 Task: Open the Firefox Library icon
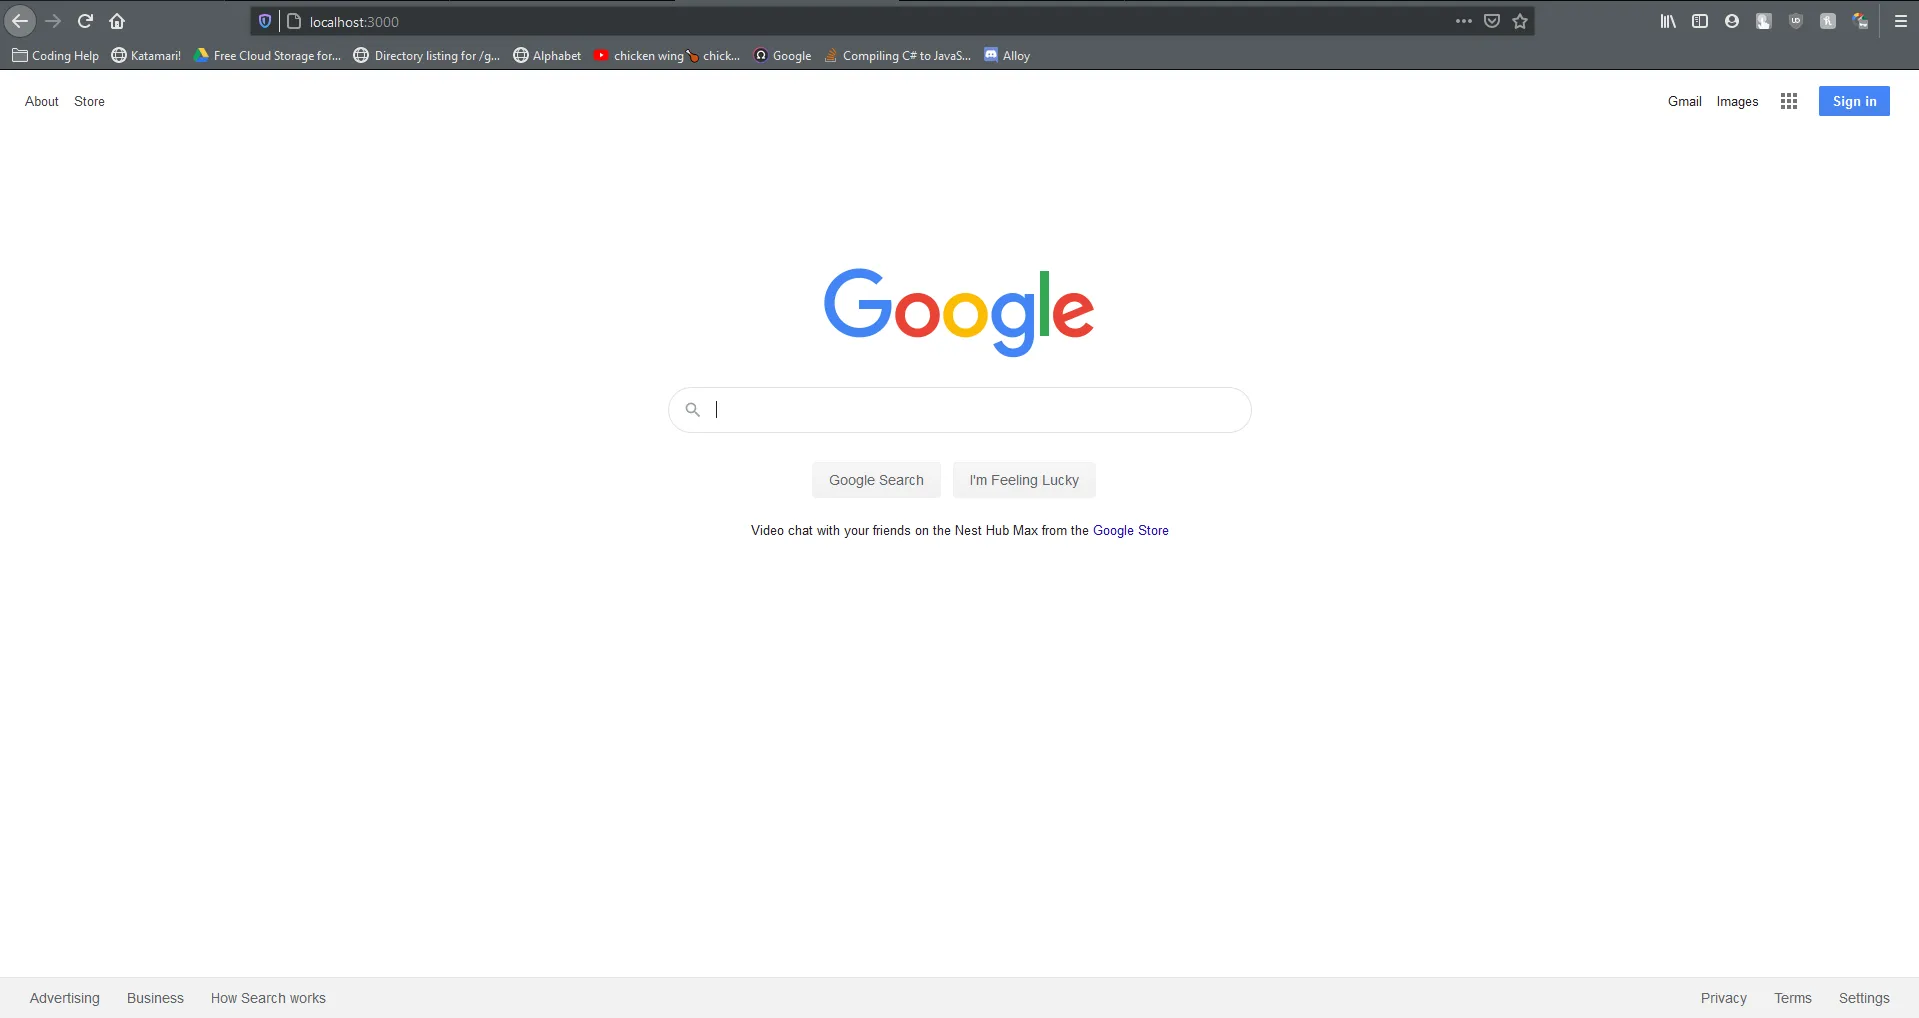point(1668,21)
